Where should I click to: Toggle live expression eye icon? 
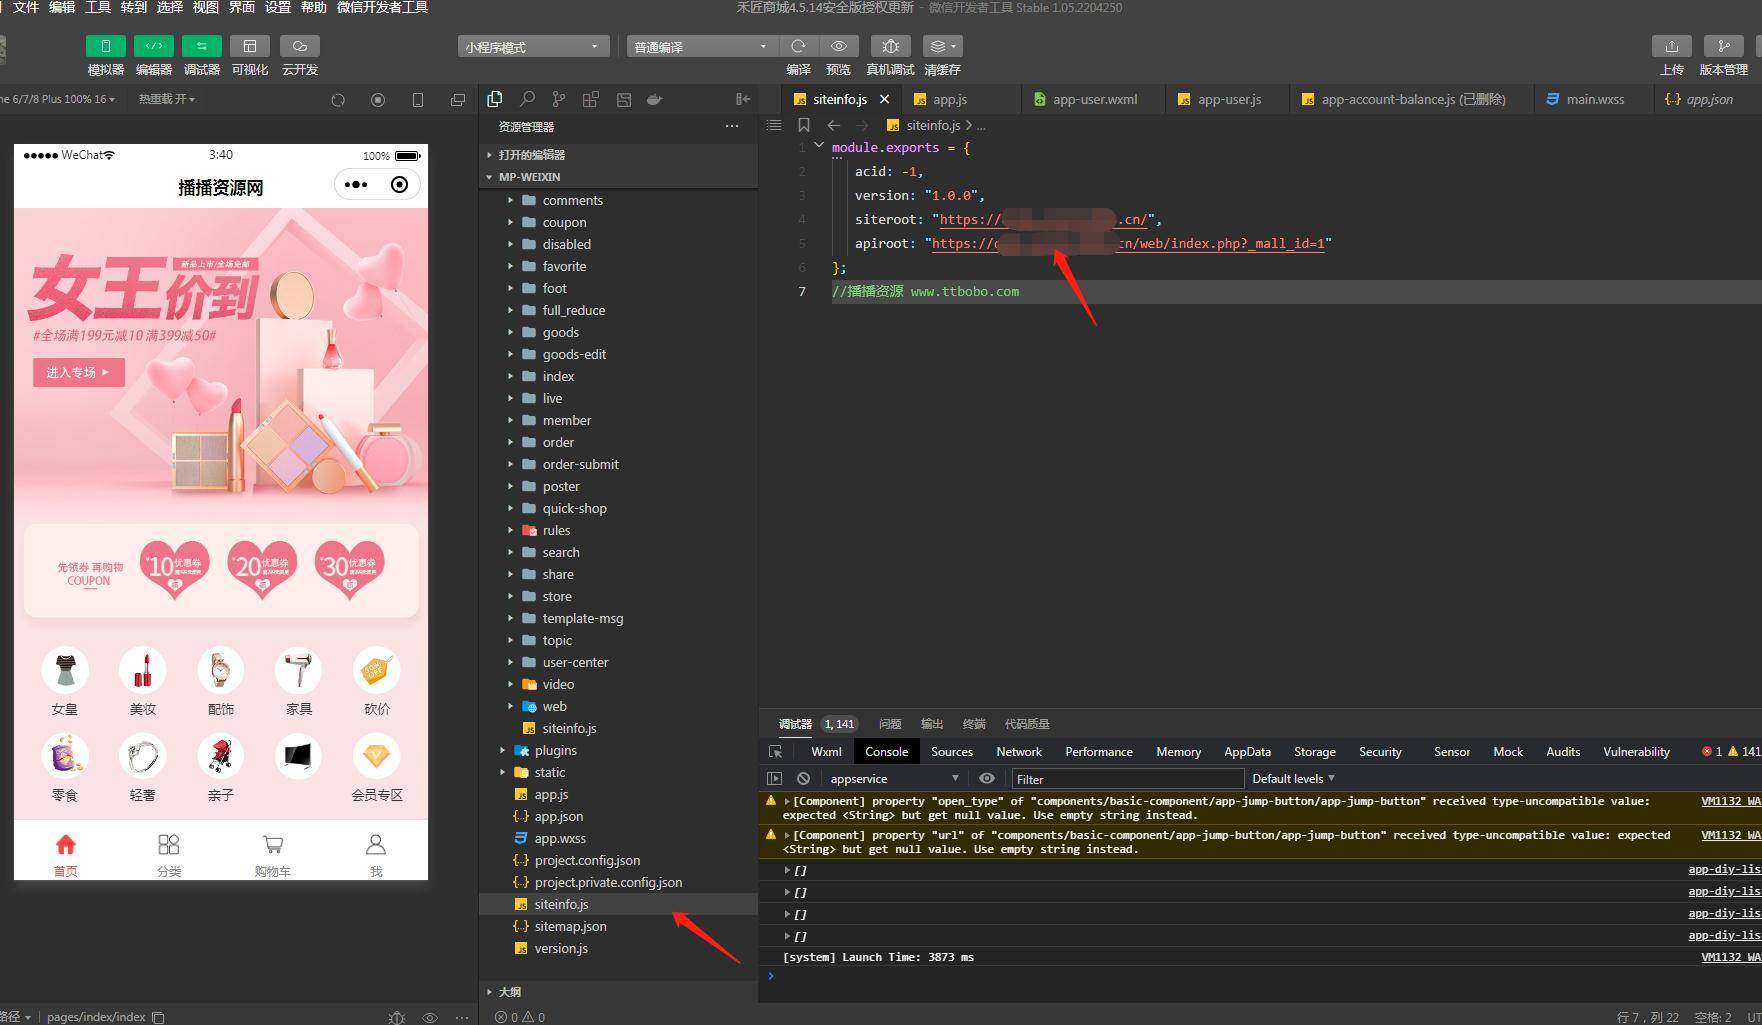(987, 778)
